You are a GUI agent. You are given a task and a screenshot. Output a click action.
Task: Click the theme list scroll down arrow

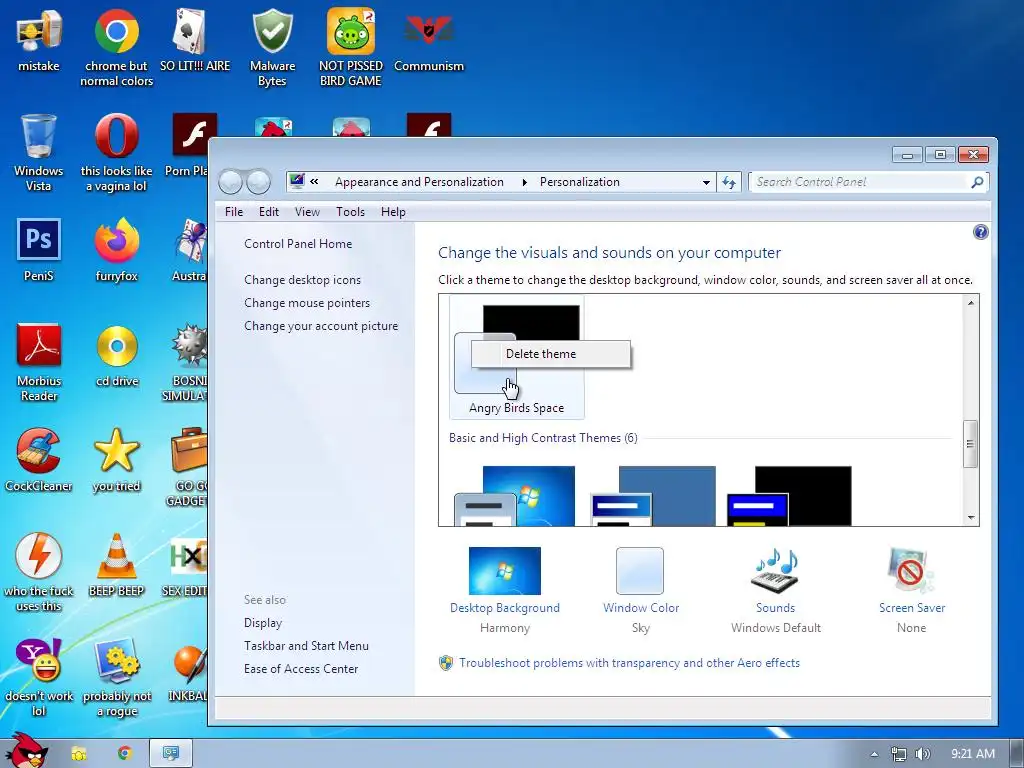(x=970, y=517)
